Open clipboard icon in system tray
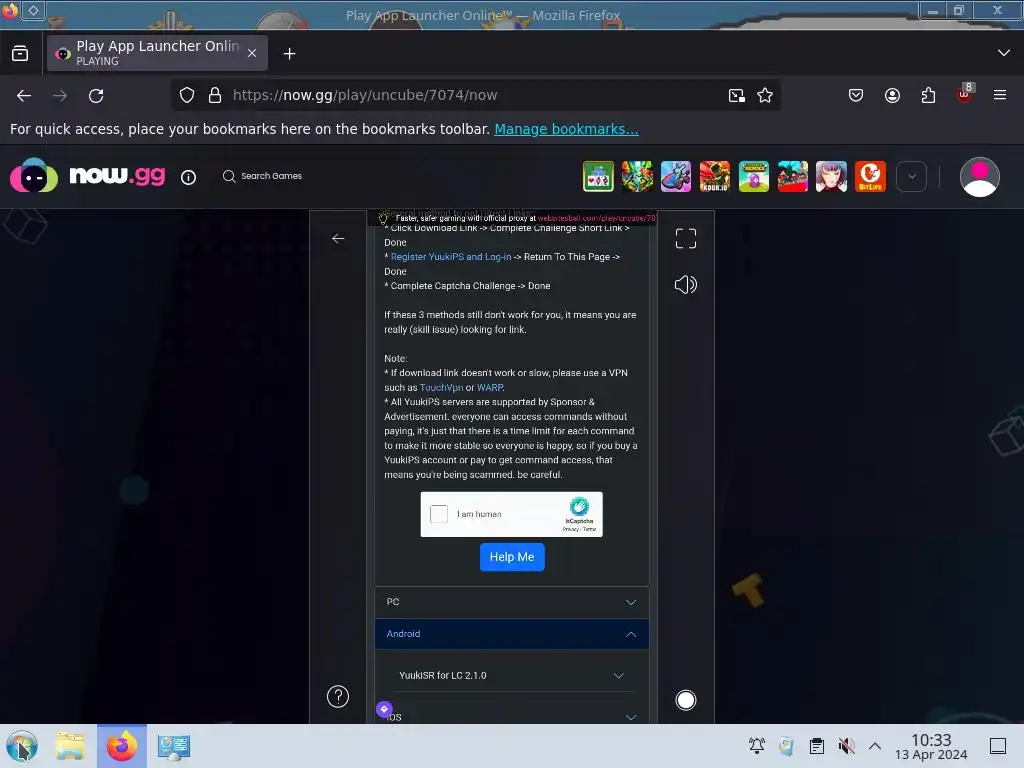This screenshot has height=768, width=1024. pyautogui.click(x=816, y=746)
